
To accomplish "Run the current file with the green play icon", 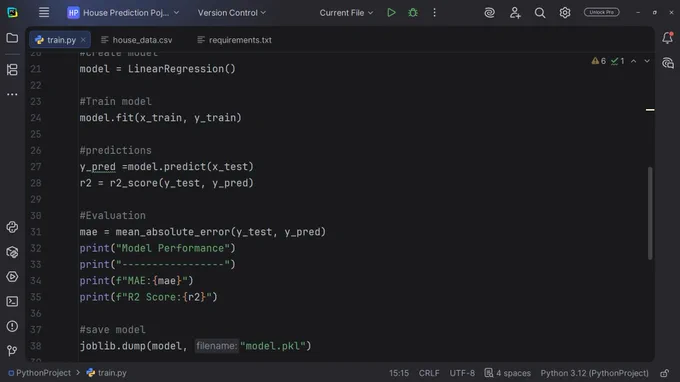I will (x=391, y=13).
